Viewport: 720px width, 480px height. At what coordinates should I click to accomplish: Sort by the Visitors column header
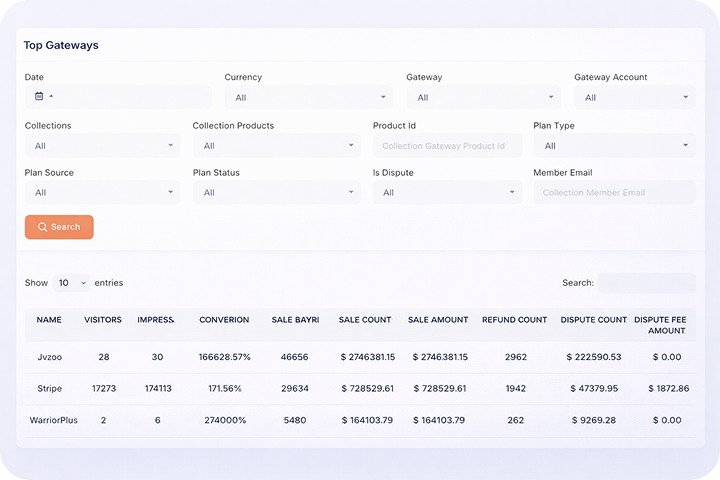tap(103, 320)
